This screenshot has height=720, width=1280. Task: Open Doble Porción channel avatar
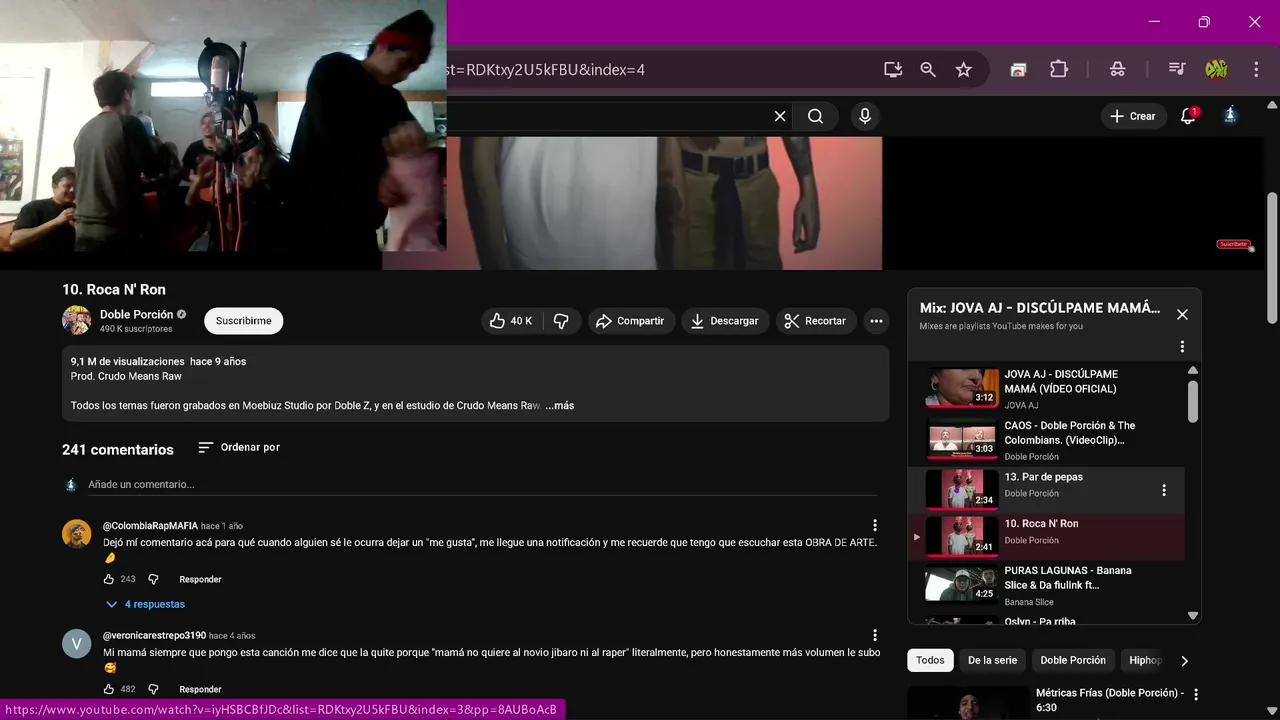coord(77,320)
